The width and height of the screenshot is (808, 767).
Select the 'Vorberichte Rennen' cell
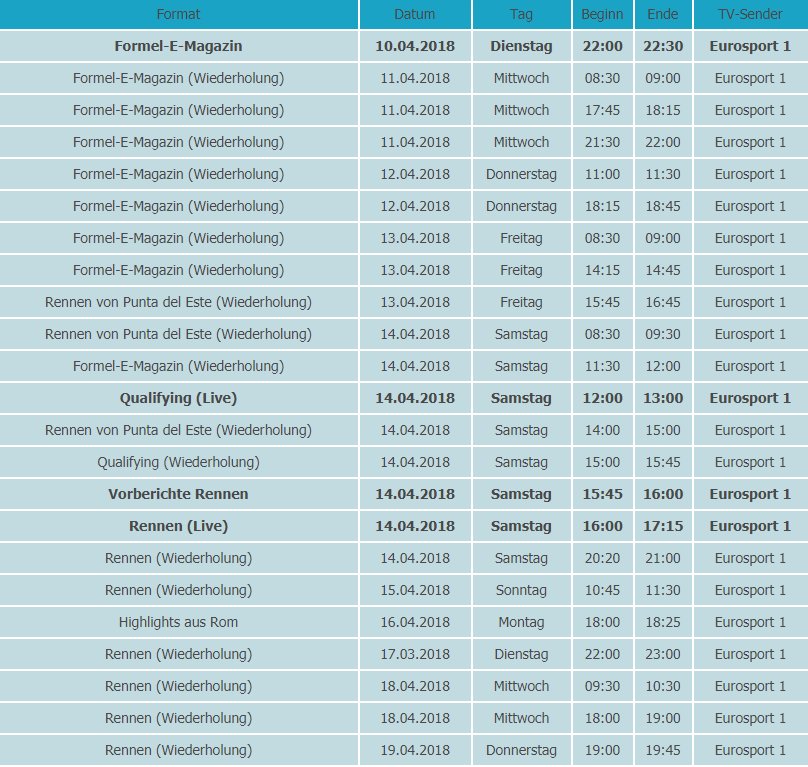pos(178,494)
